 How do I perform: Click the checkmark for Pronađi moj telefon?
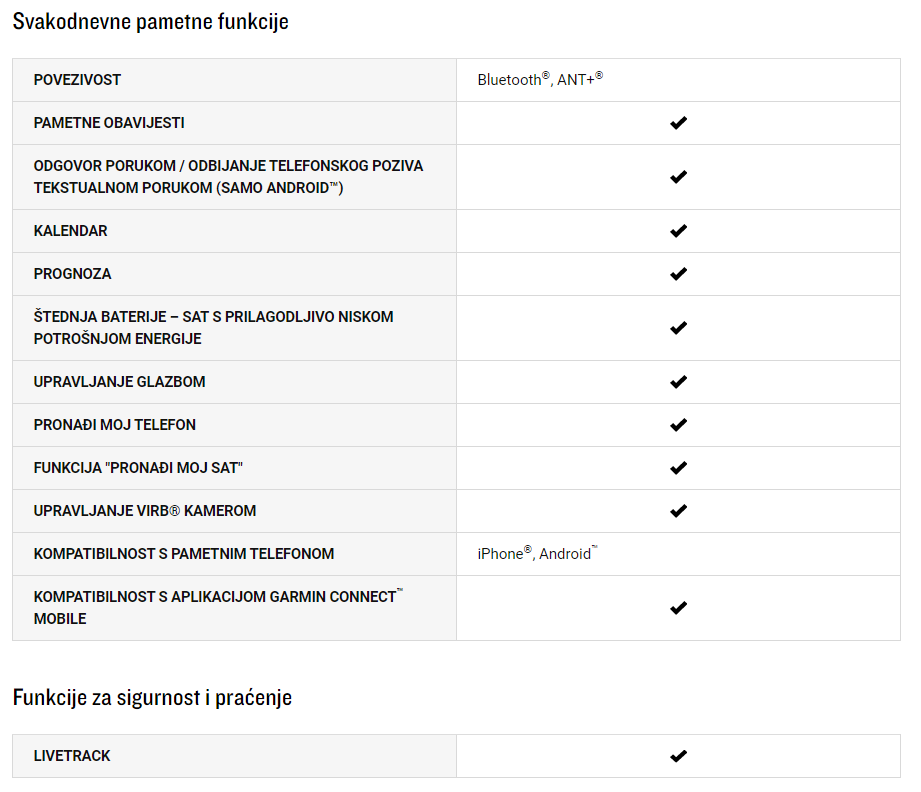678,425
